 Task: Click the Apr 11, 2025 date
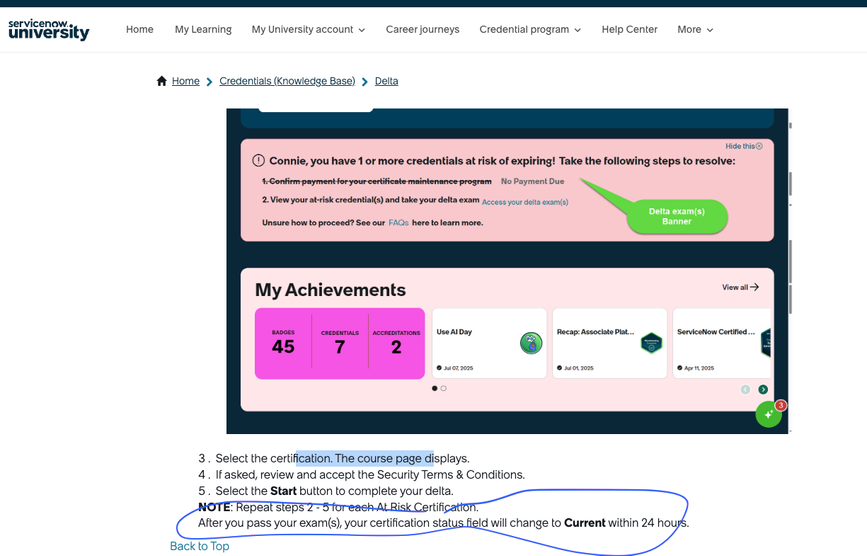coord(699,368)
